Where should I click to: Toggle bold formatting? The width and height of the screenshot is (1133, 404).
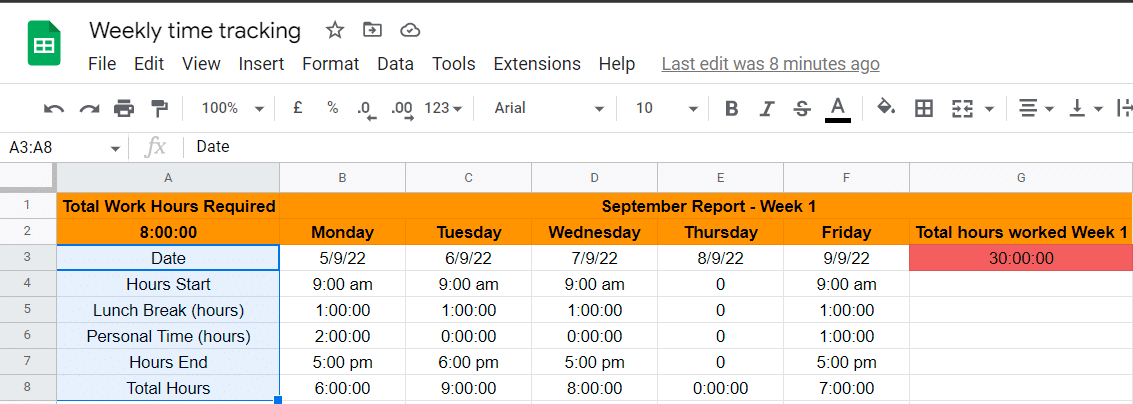coord(731,108)
